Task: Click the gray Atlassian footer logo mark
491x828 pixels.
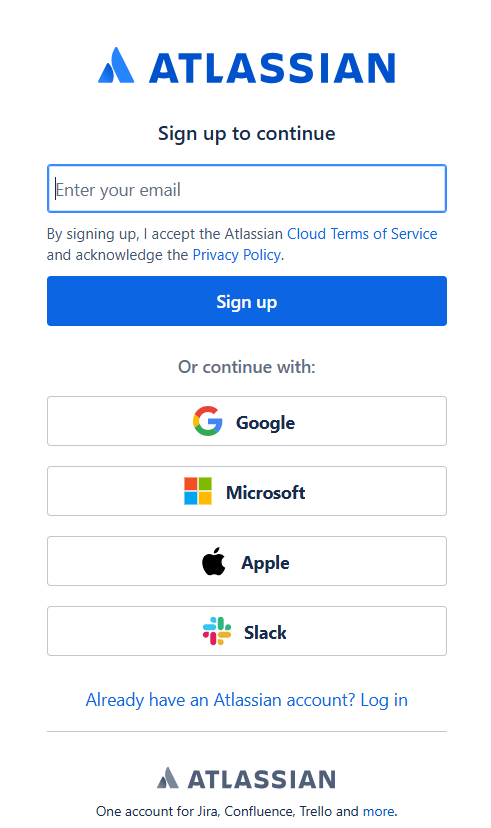Action: 168,777
